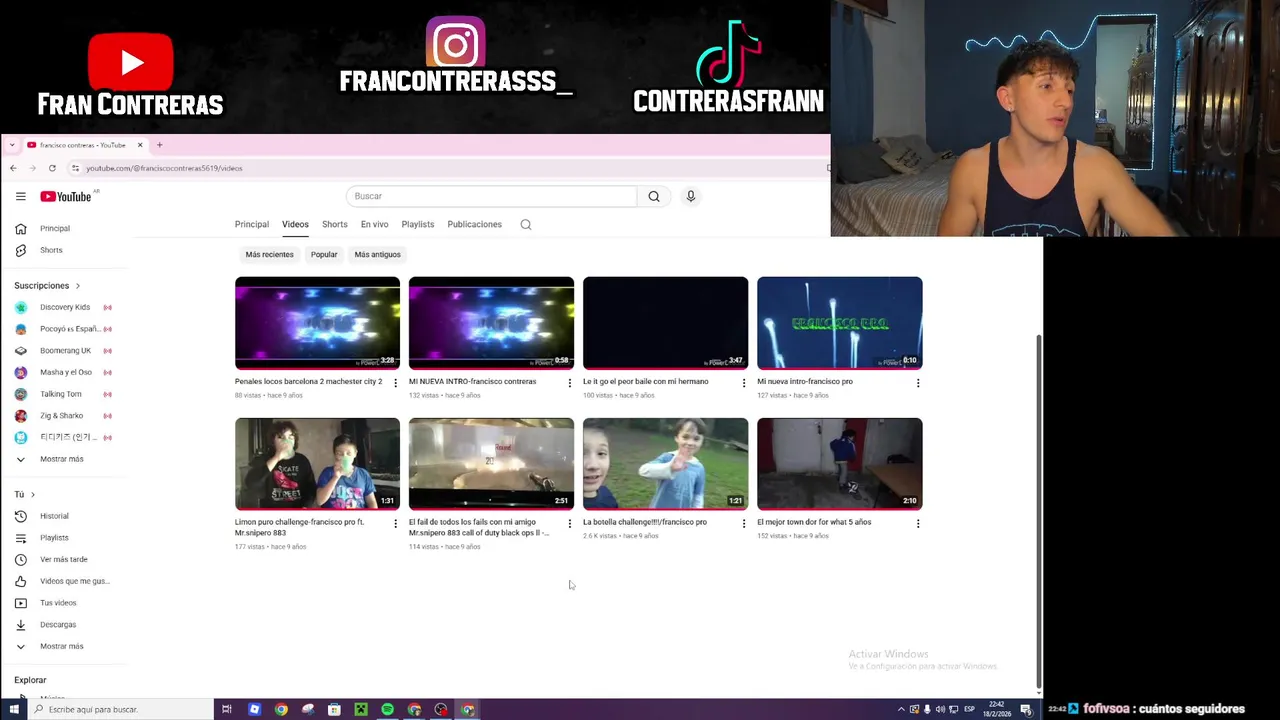Screen dimensions: 1280x720
Task: Open Principal in the sidebar
Action: point(64,228)
